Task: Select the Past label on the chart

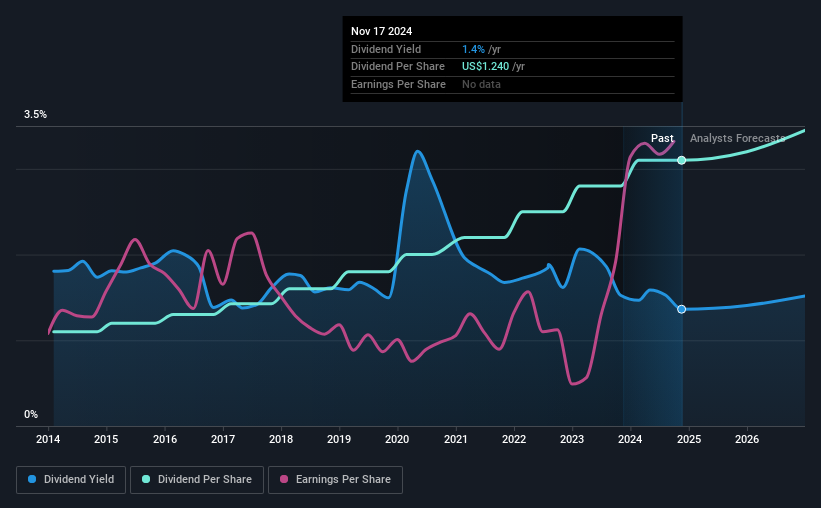Action: click(662, 138)
